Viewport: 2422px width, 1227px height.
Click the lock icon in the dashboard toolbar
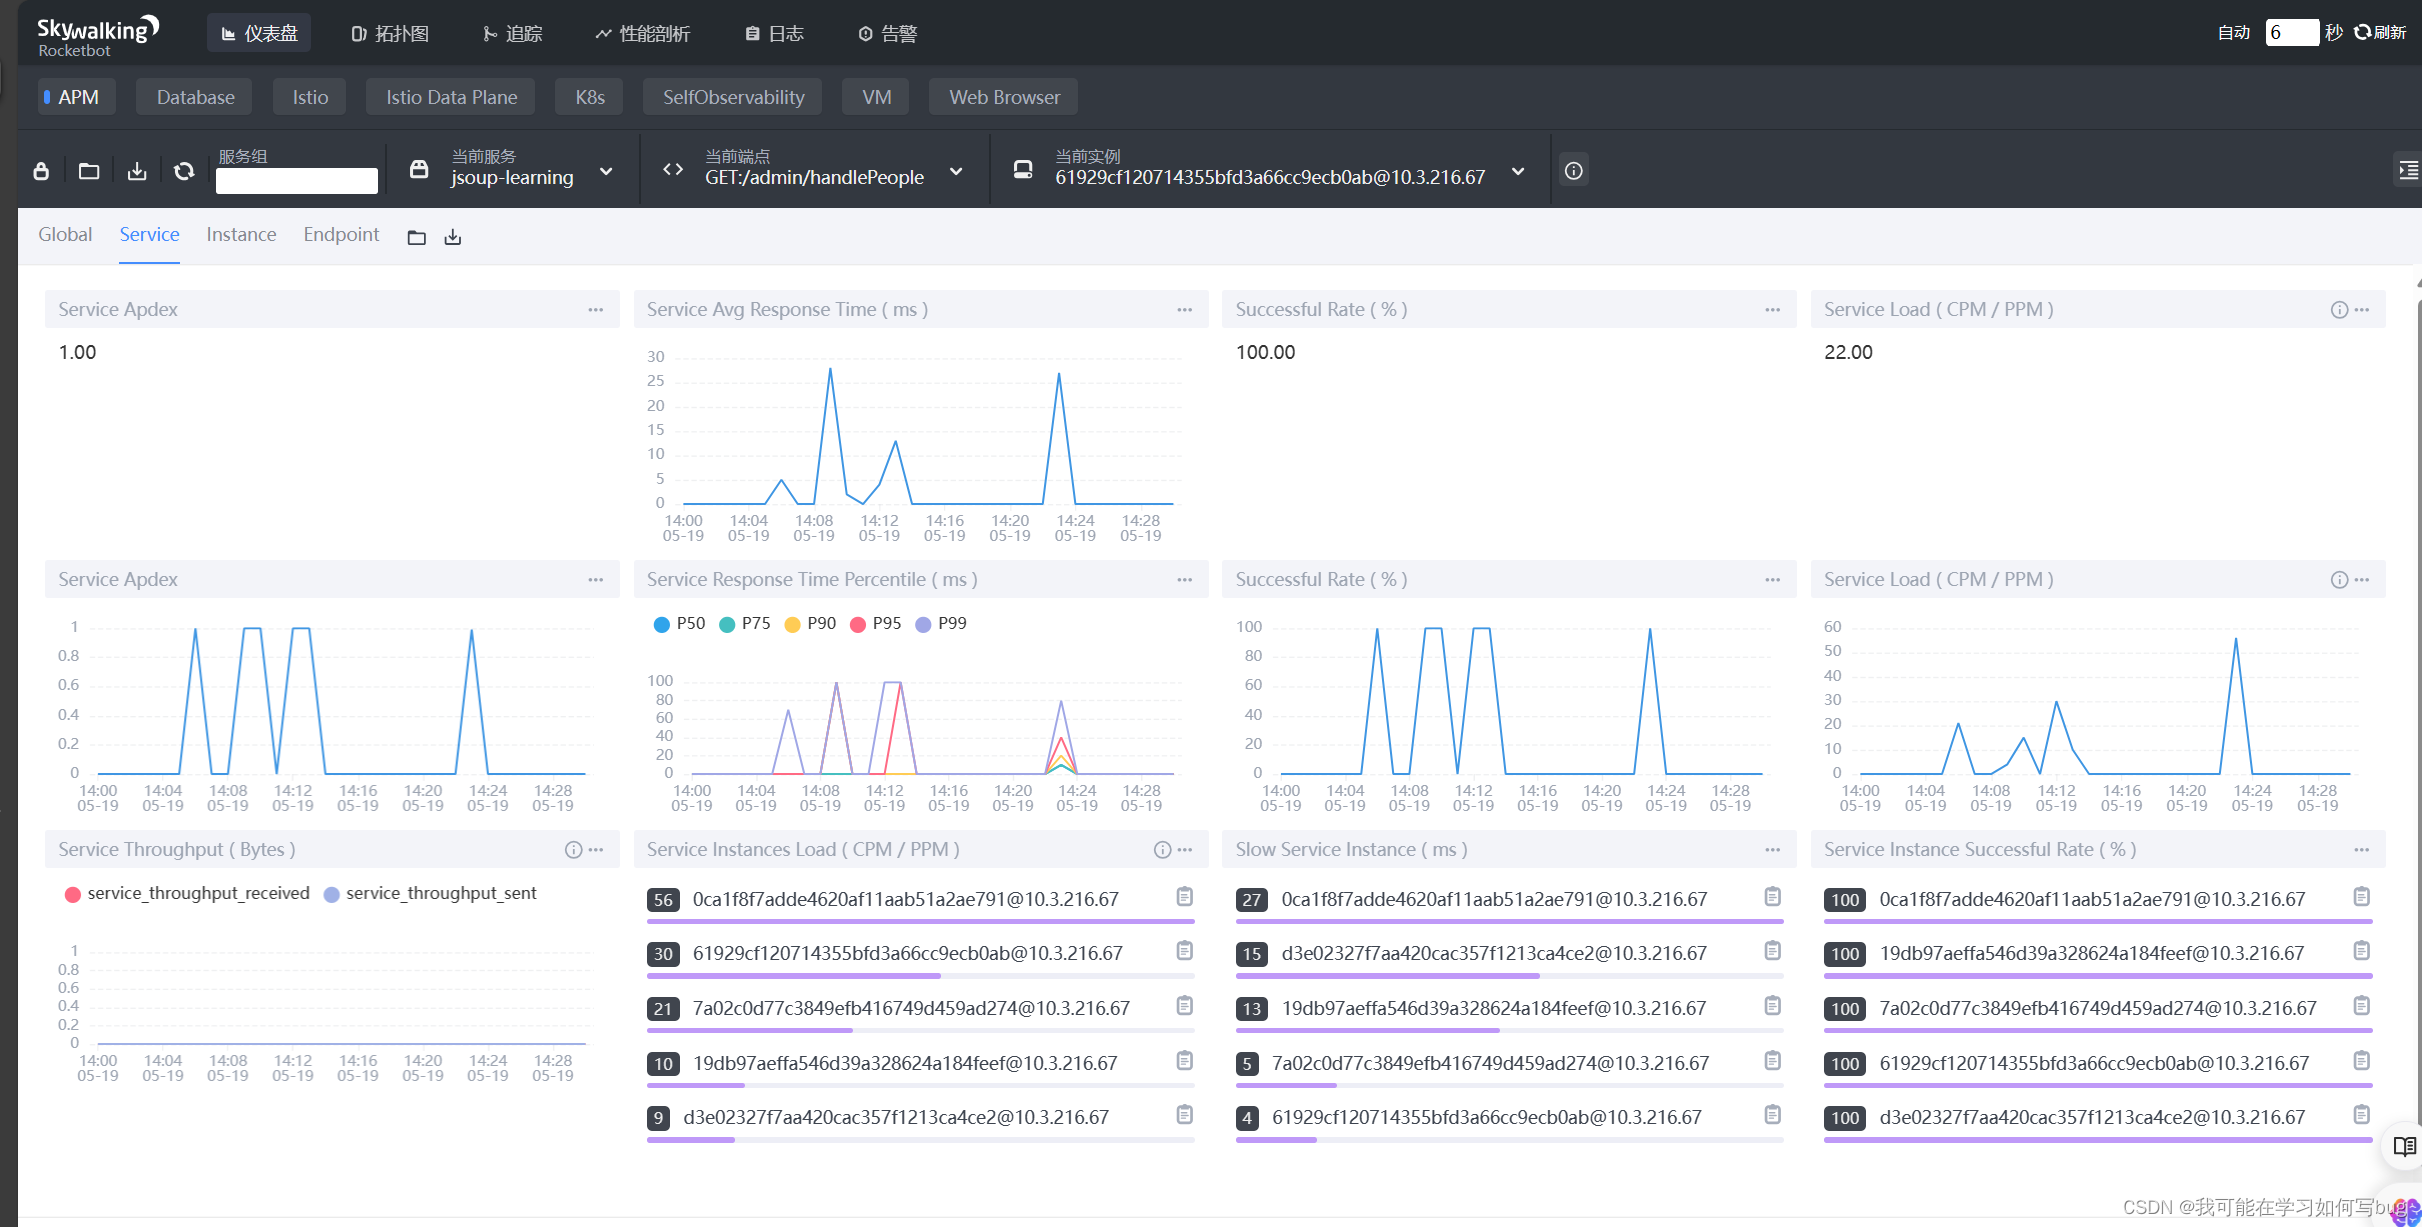pyautogui.click(x=41, y=171)
